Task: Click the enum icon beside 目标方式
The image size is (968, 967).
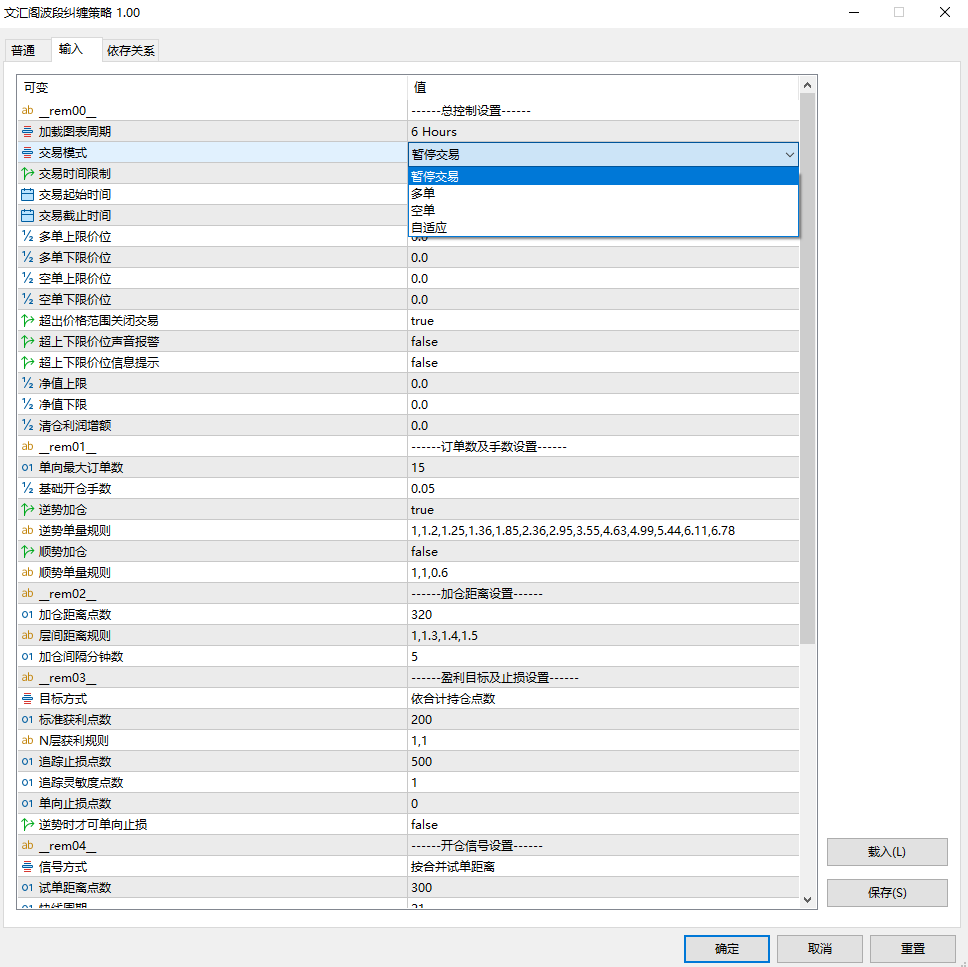Action: (x=28, y=699)
